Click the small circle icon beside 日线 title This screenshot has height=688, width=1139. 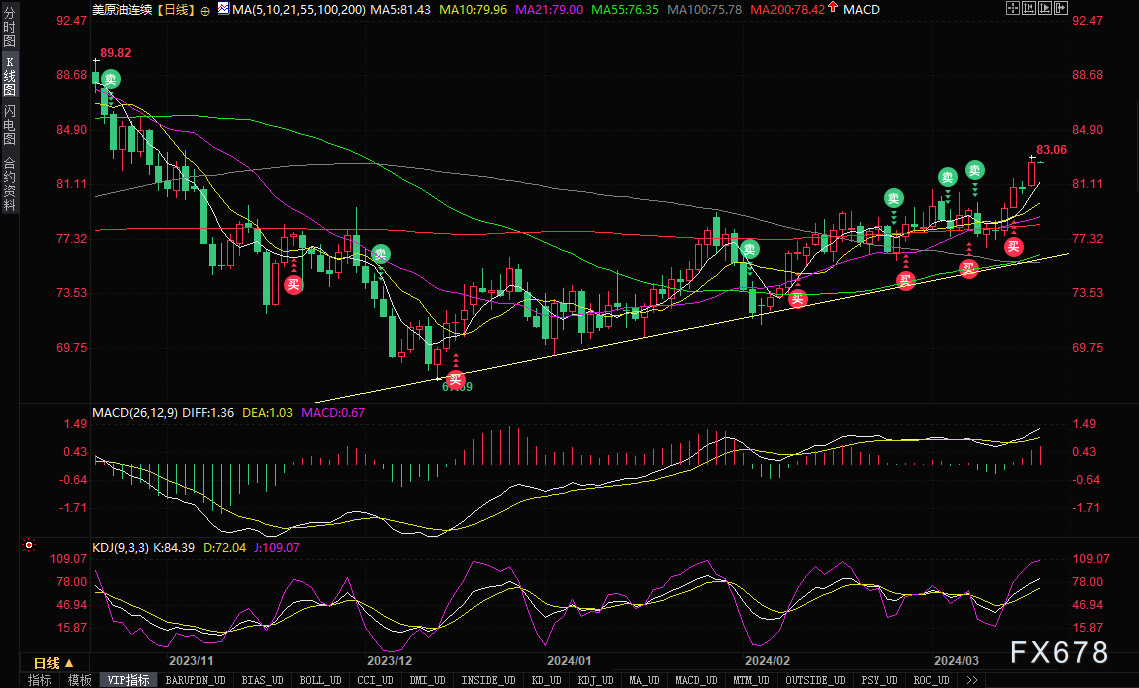tap(206, 11)
